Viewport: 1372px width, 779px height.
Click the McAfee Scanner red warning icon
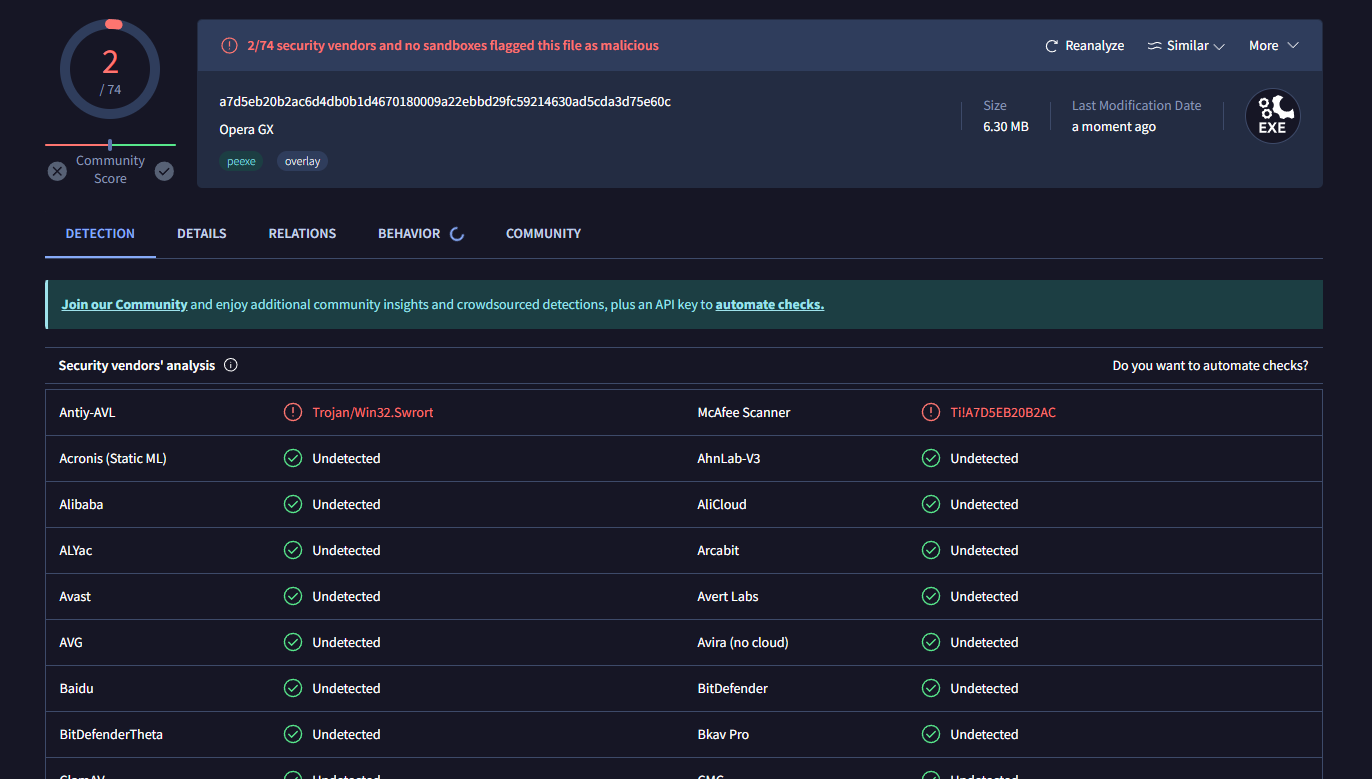coord(931,412)
